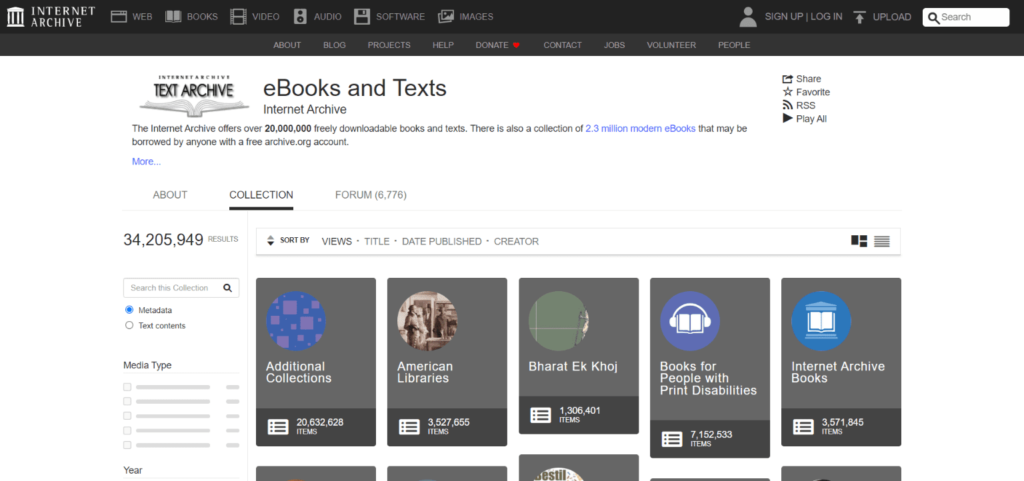Screen dimensions: 1024x481
Task: Open the Volunteer menu item
Action: coord(671,45)
